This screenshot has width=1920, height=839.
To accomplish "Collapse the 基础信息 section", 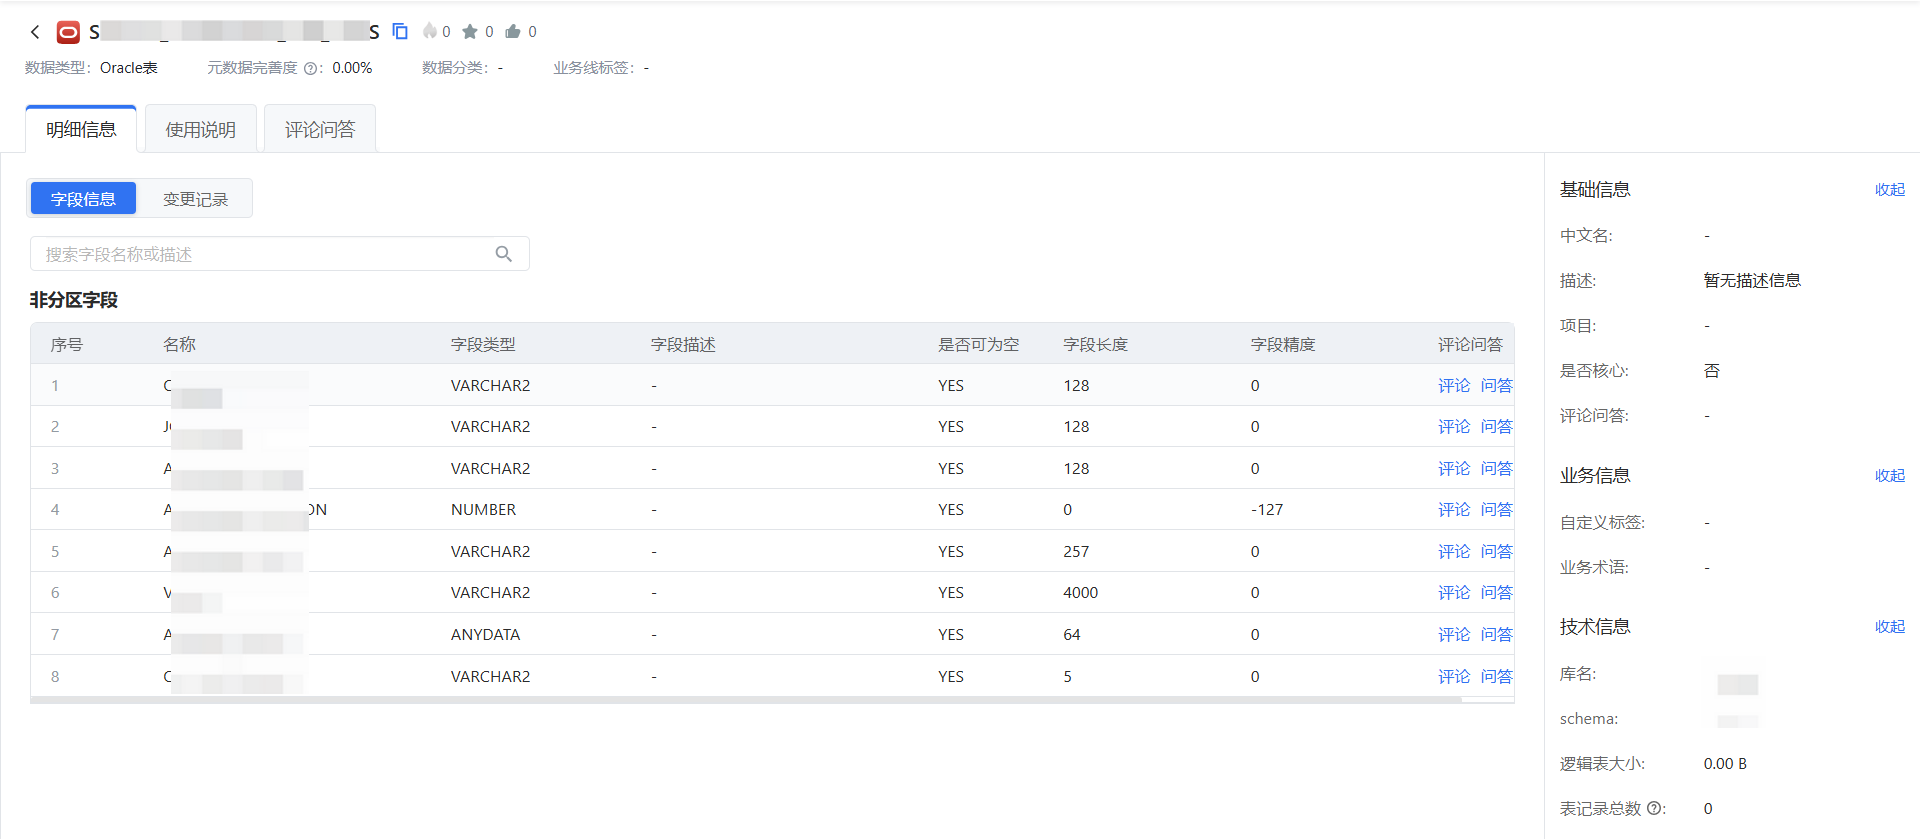I will (1889, 190).
